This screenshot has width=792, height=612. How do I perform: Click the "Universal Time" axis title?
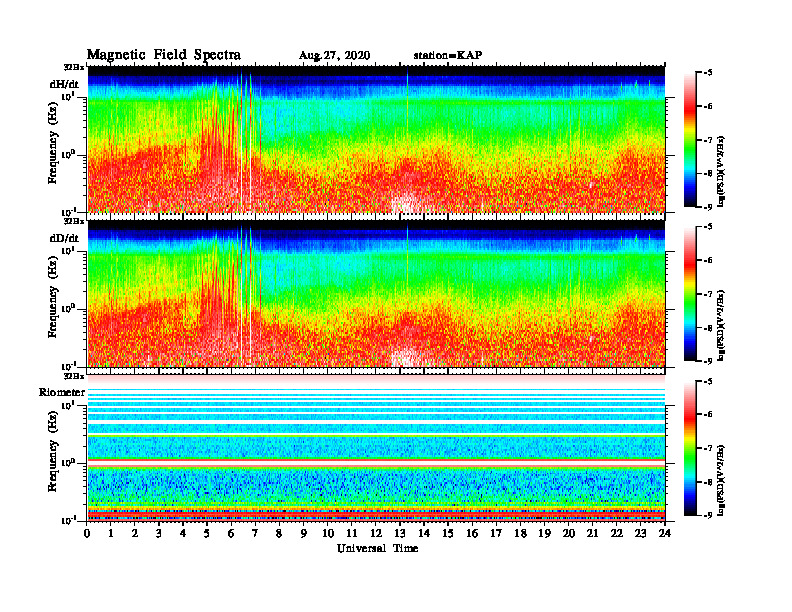(377, 548)
